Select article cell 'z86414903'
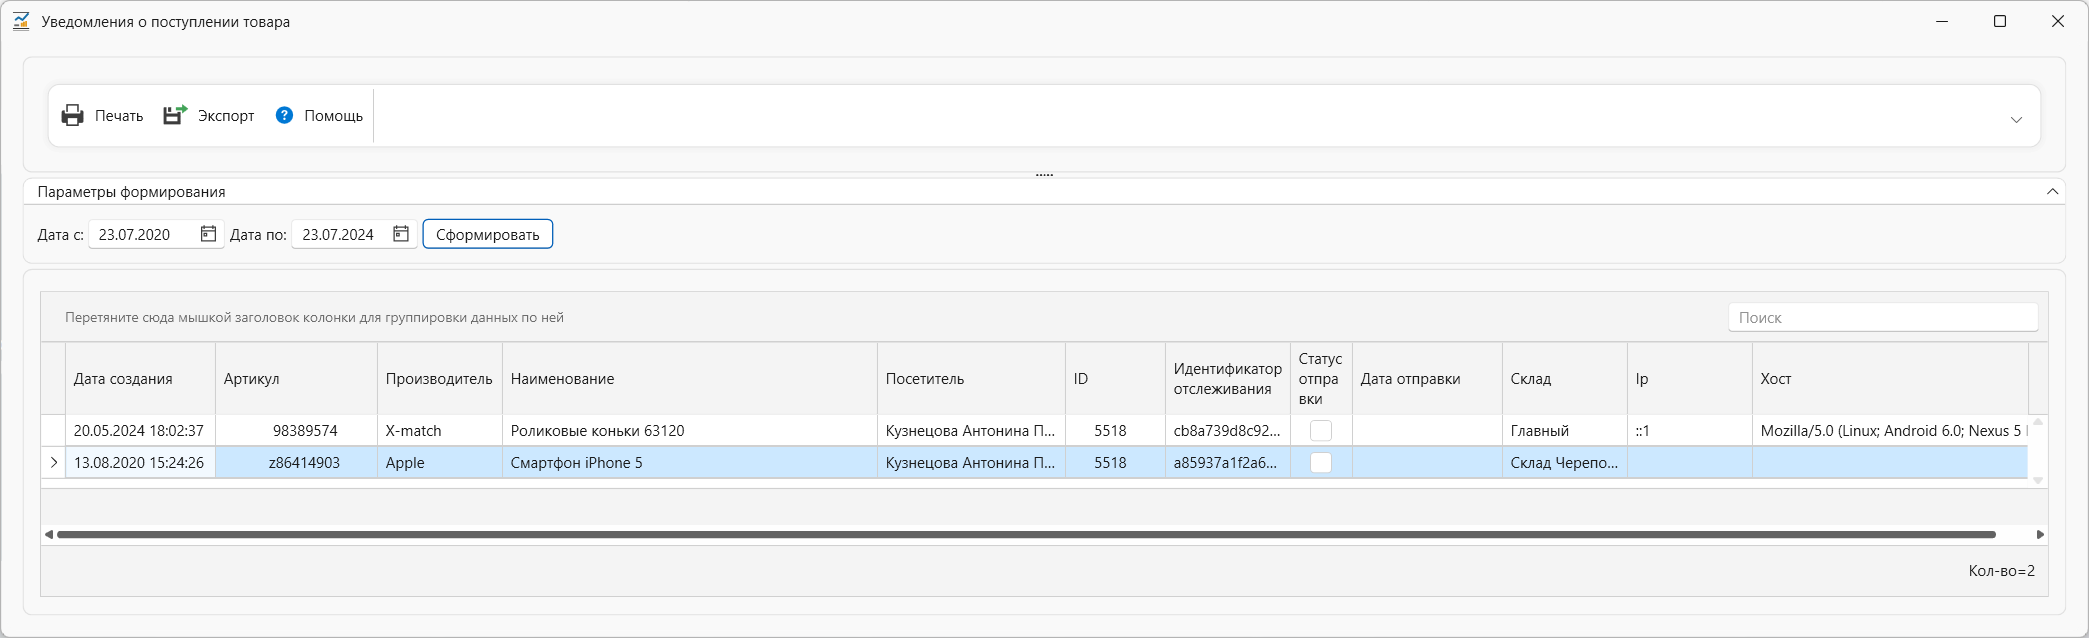The width and height of the screenshot is (2089, 638). click(296, 463)
